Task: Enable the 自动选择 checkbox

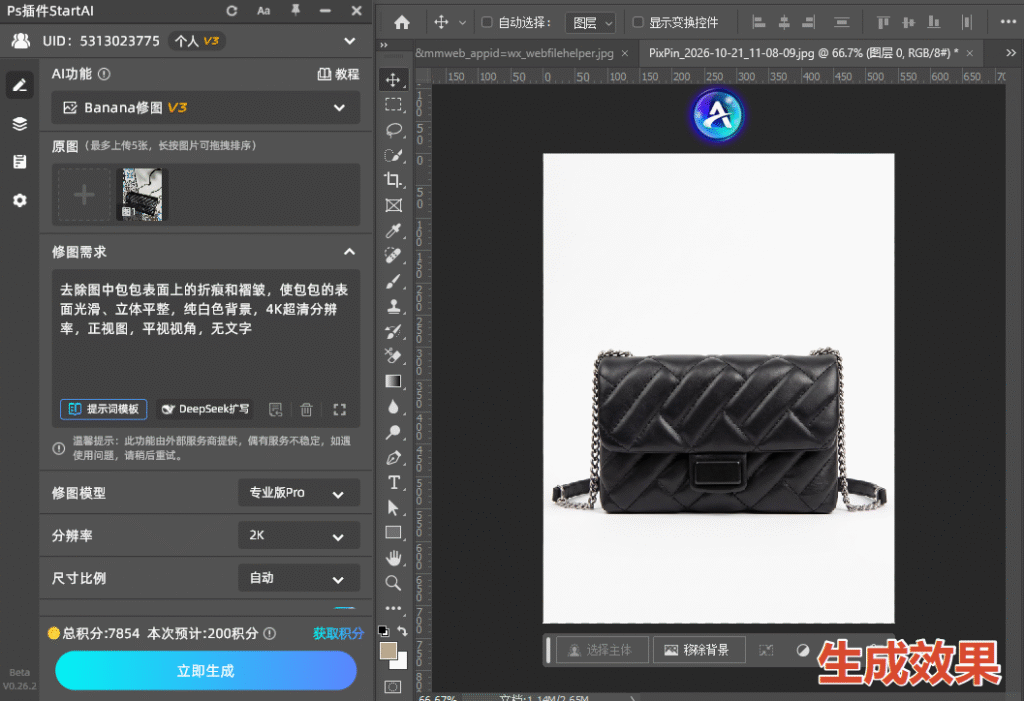Action: pos(487,22)
